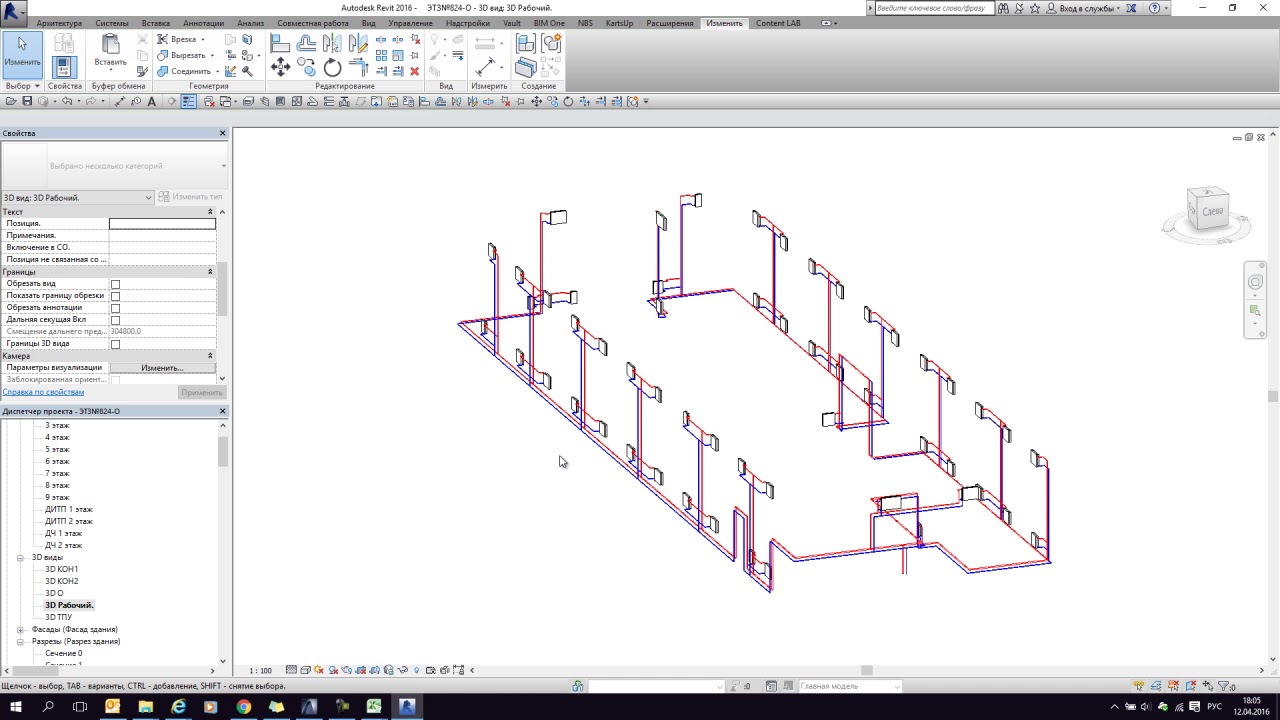
Task: Open the Главная модель dropdown in status bar
Action: click(x=850, y=686)
